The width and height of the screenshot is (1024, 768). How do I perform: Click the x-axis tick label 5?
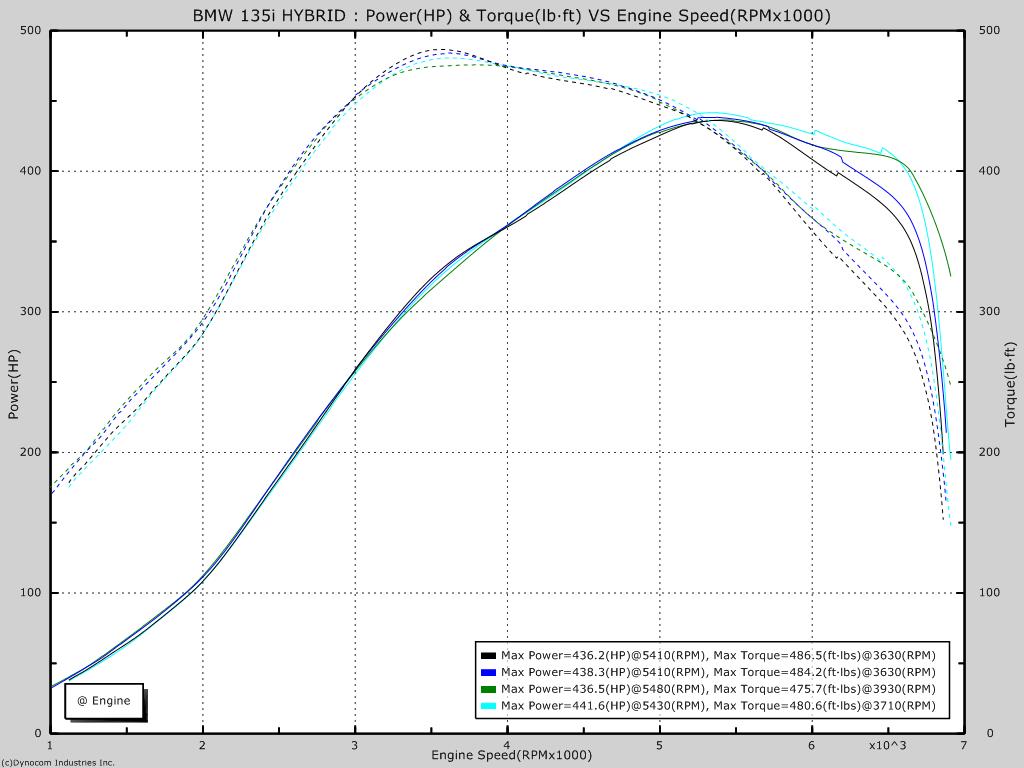click(x=660, y=744)
